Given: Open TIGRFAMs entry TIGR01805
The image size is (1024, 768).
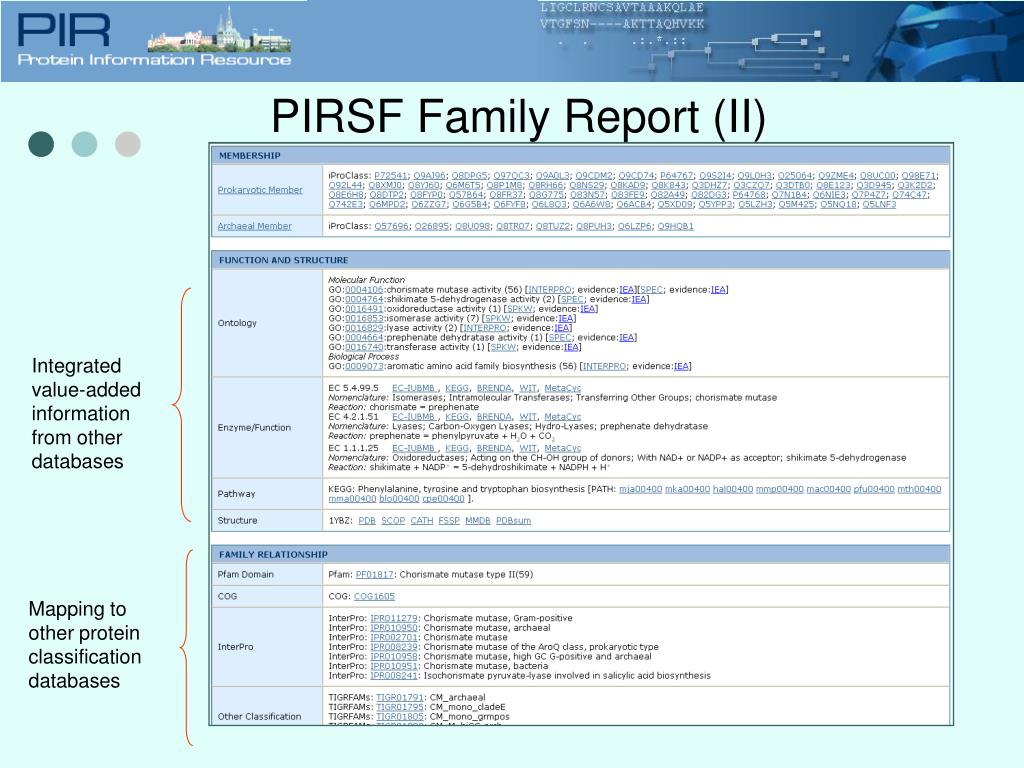Looking at the screenshot, I should (x=400, y=717).
